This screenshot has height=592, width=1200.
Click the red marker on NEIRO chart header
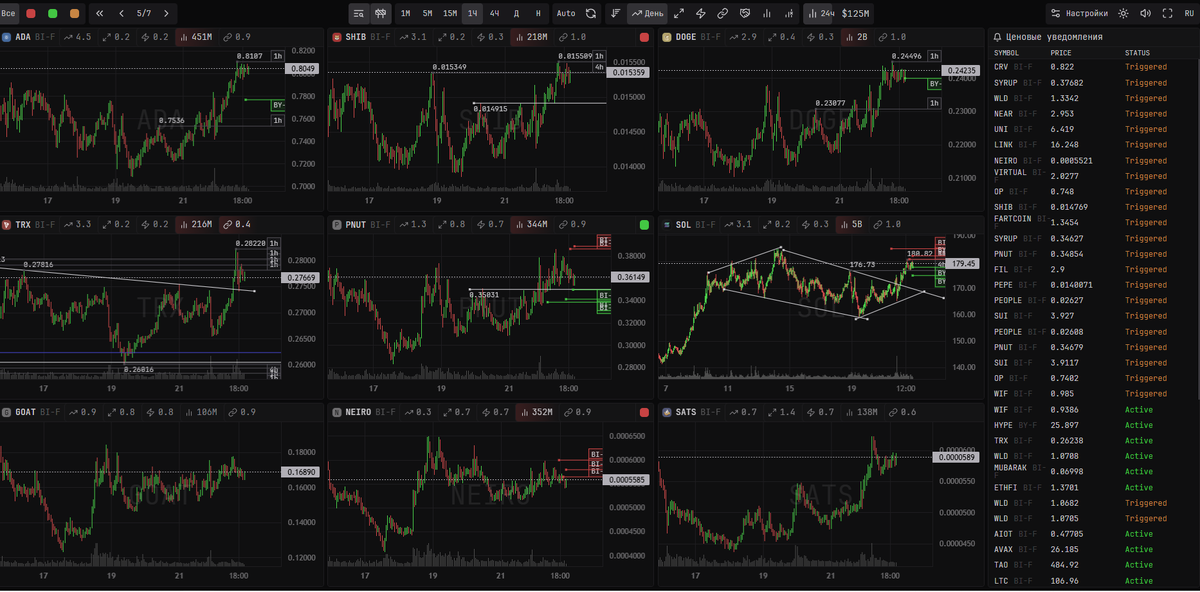[x=644, y=412]
